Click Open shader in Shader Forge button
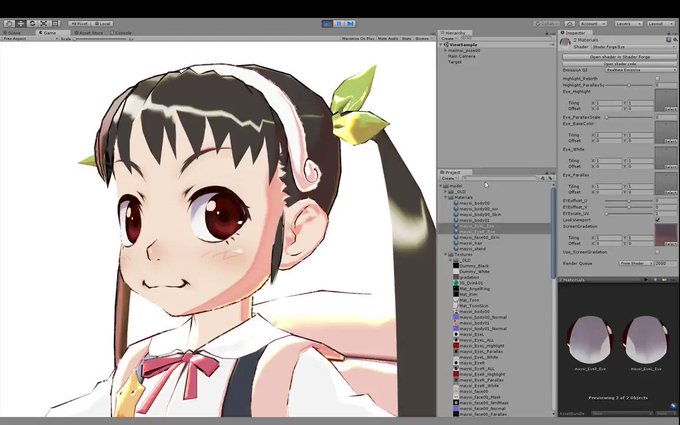 tap(619, 57)
